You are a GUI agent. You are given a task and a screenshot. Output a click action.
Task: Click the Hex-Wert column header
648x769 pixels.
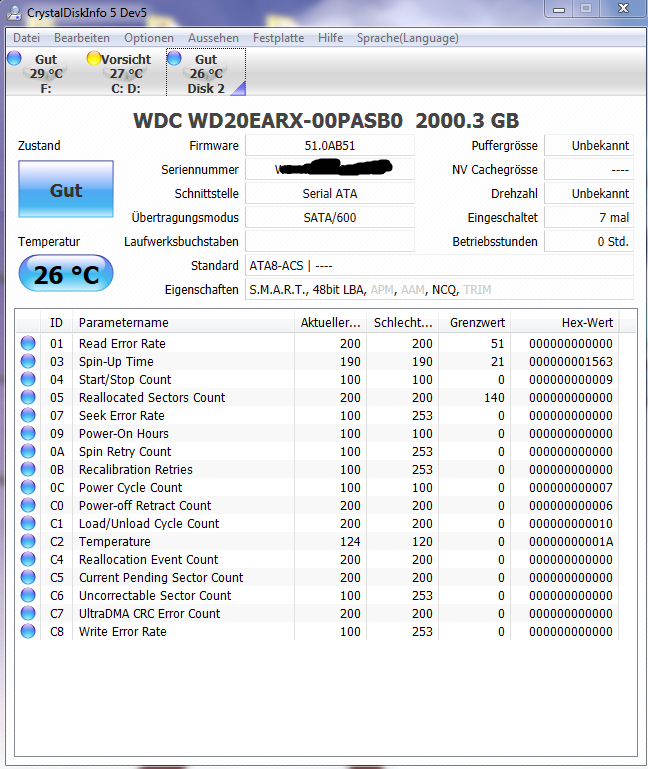pos(565,323)
